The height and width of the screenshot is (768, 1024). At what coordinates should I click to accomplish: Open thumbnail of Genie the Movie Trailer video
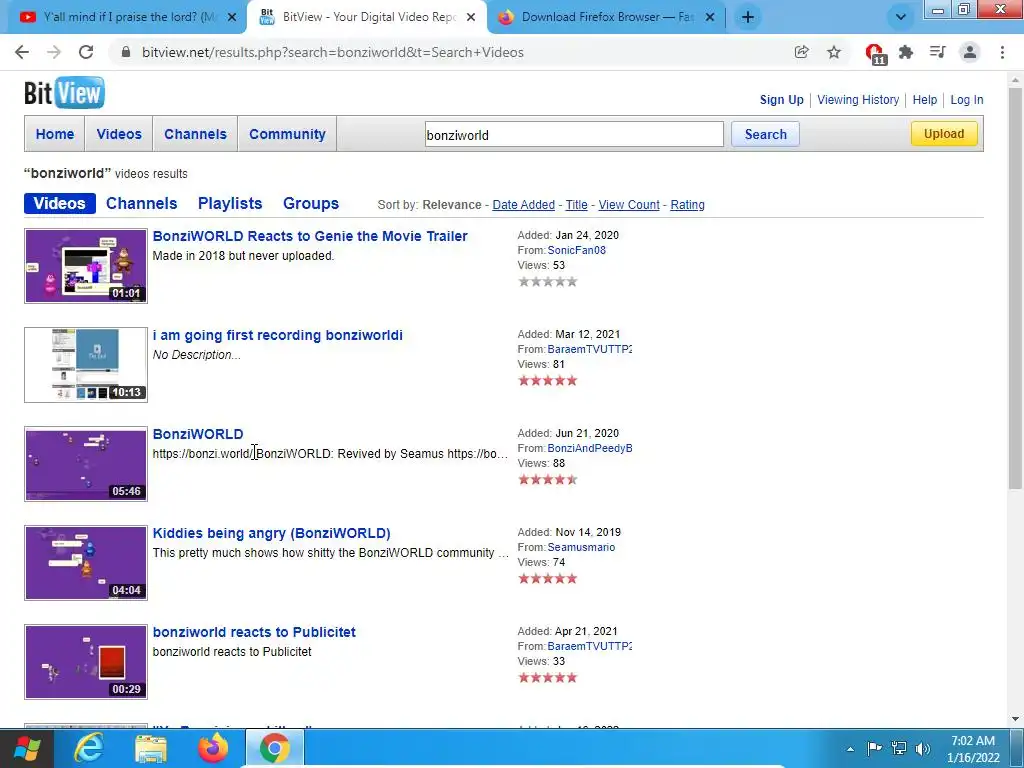(86, 266)
